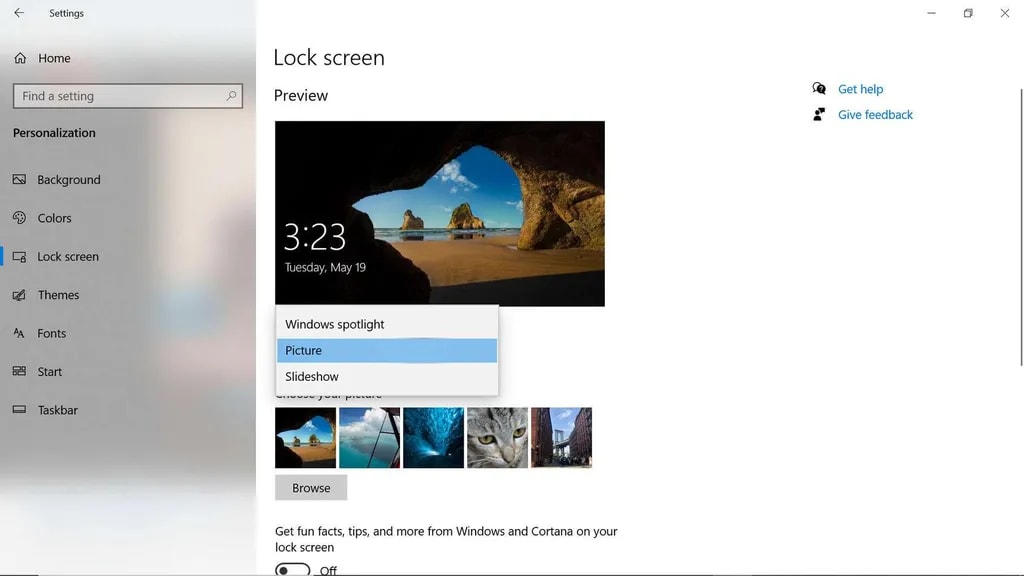Click the Fonts icon in sidebar
1024x576 pixels.
[19, 333]
